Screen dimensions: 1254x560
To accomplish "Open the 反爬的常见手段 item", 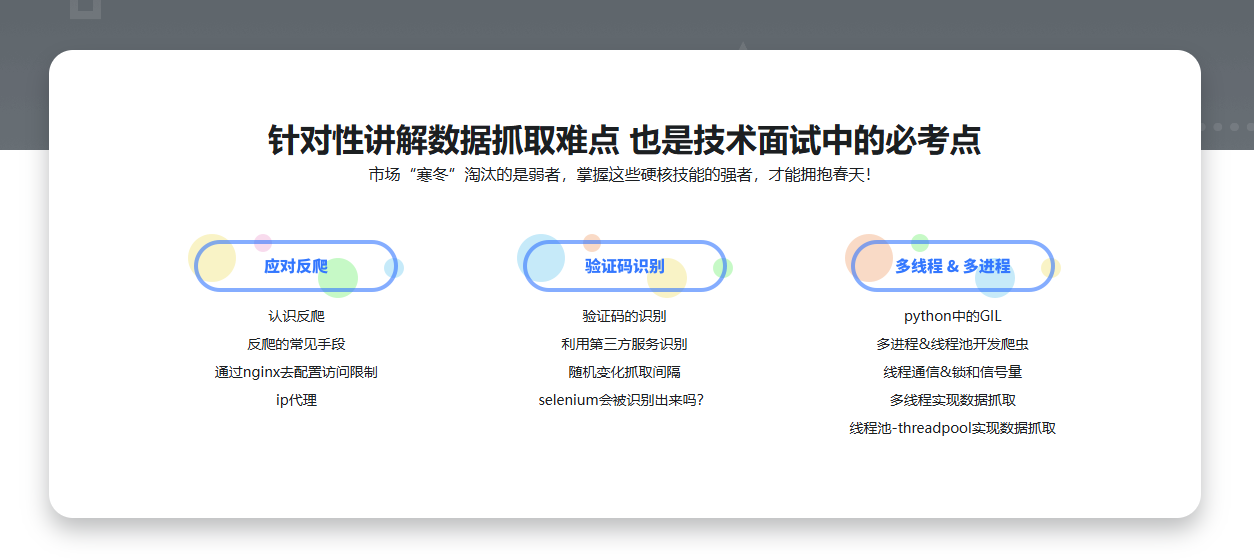I will point(296,344).
